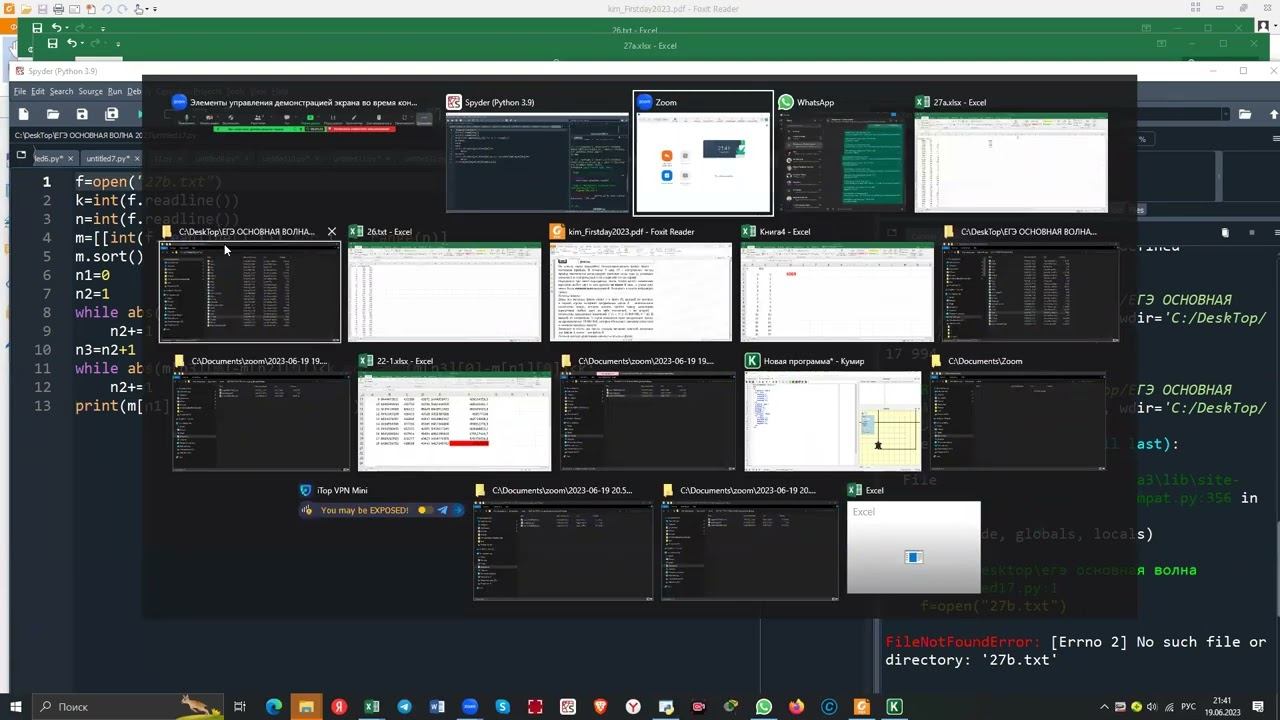Viewport: 1280px width, 720px height.
Task: Open Skype from the taskbar
Action: [x=502, y=707]
